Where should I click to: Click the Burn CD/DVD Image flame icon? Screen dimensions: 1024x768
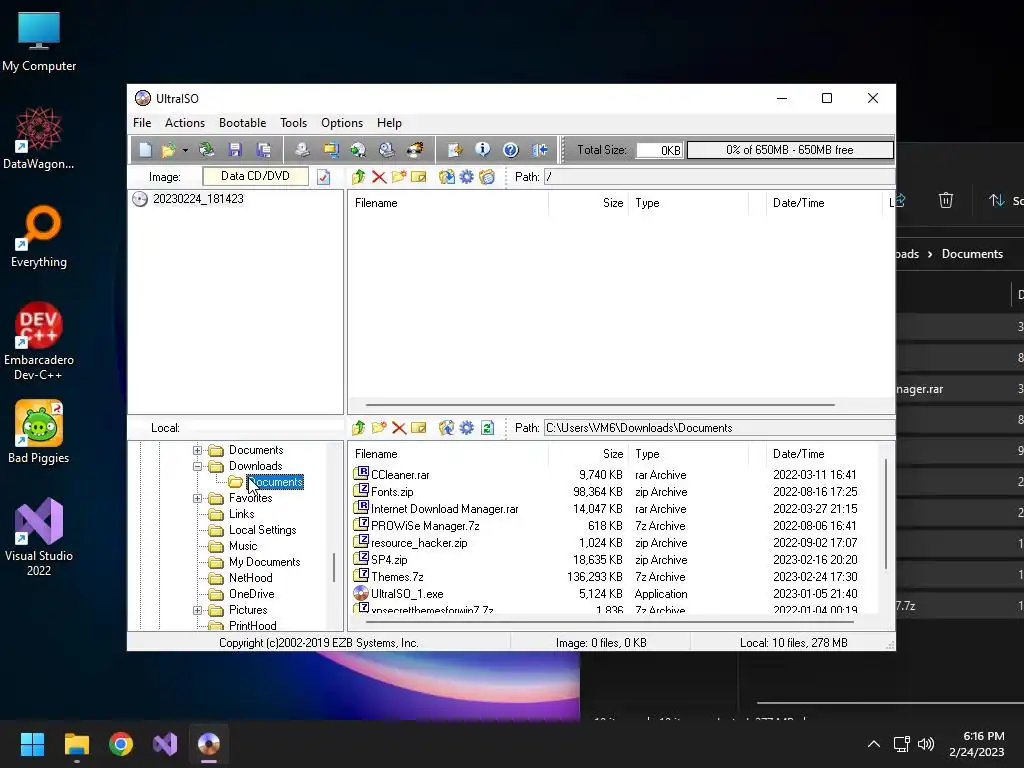coord(415,150)
